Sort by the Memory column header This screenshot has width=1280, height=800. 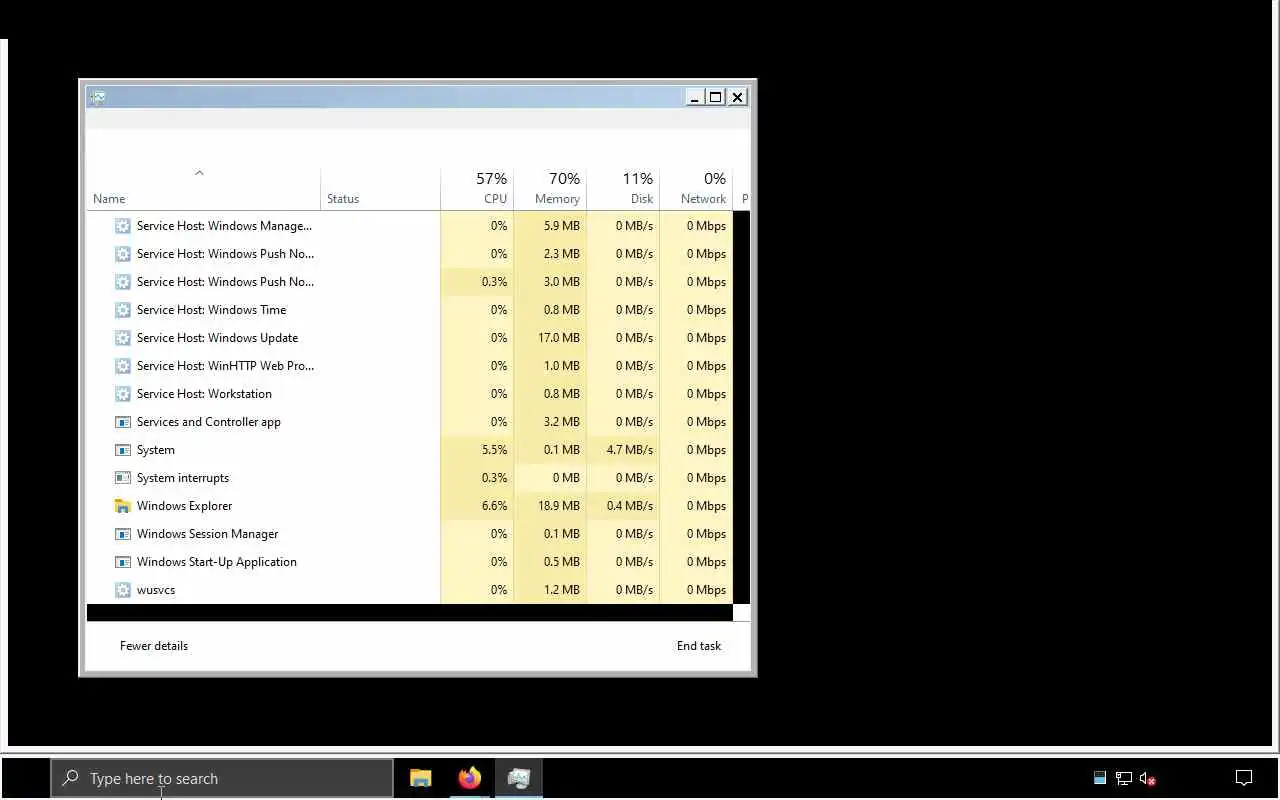coord(550,187)
